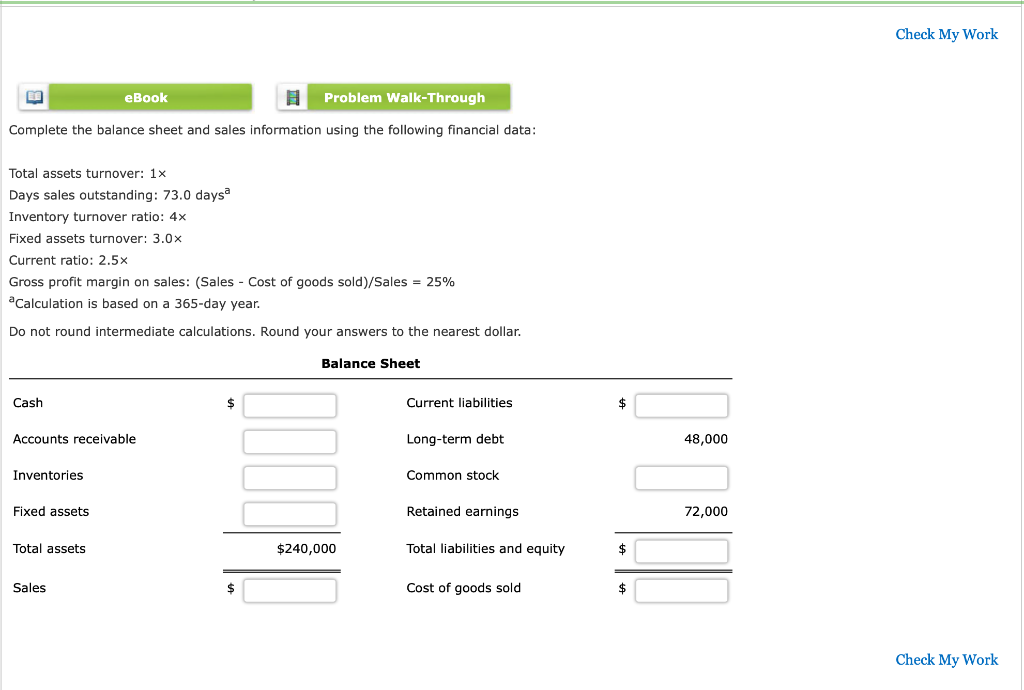The width and height of the screenshot is (1024, 690).
Task: Select the Fixed assets entry box
Action: 289,513
